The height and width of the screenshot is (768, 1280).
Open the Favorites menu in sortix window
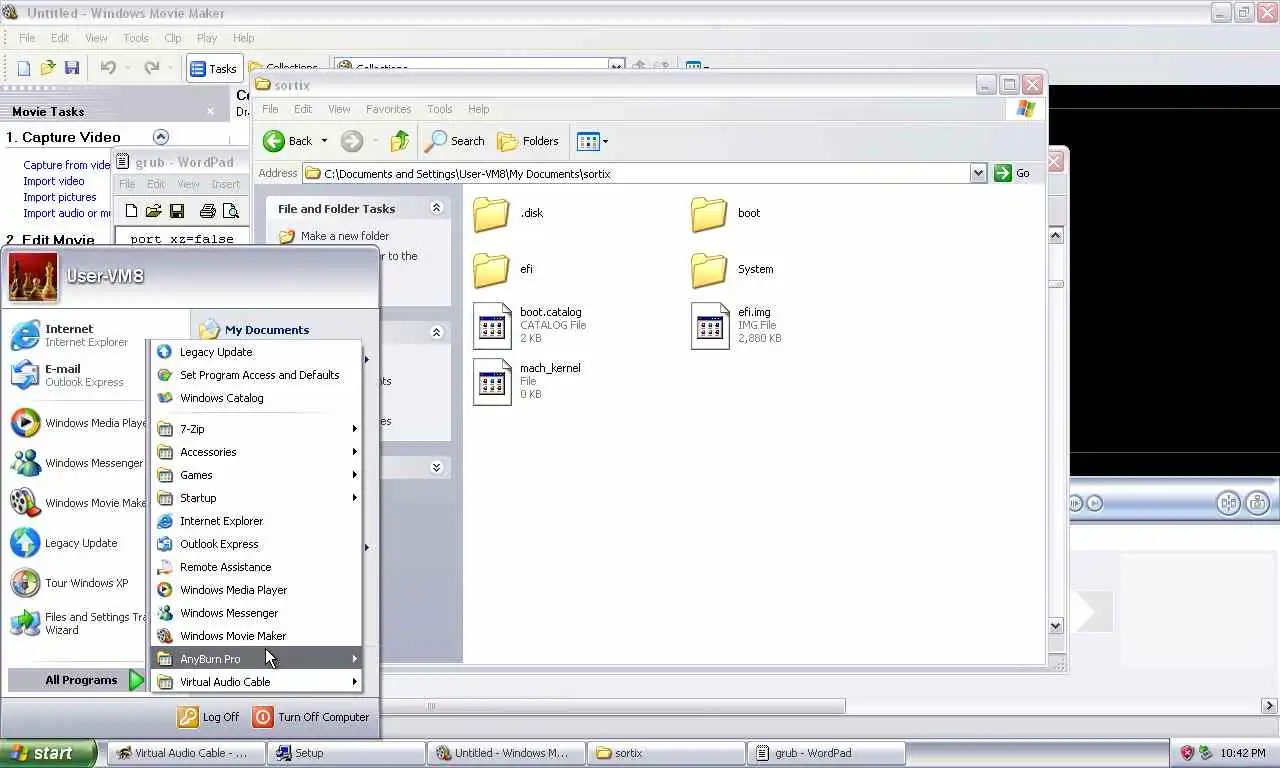(388, 109)
